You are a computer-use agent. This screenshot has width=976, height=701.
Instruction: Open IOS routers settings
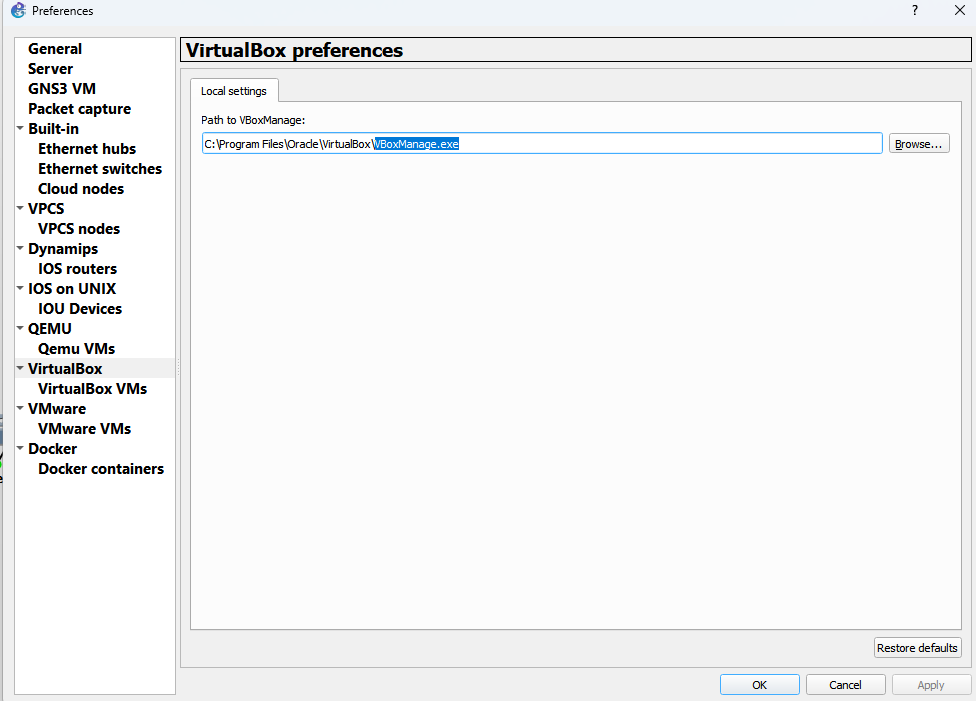[77, 268]
